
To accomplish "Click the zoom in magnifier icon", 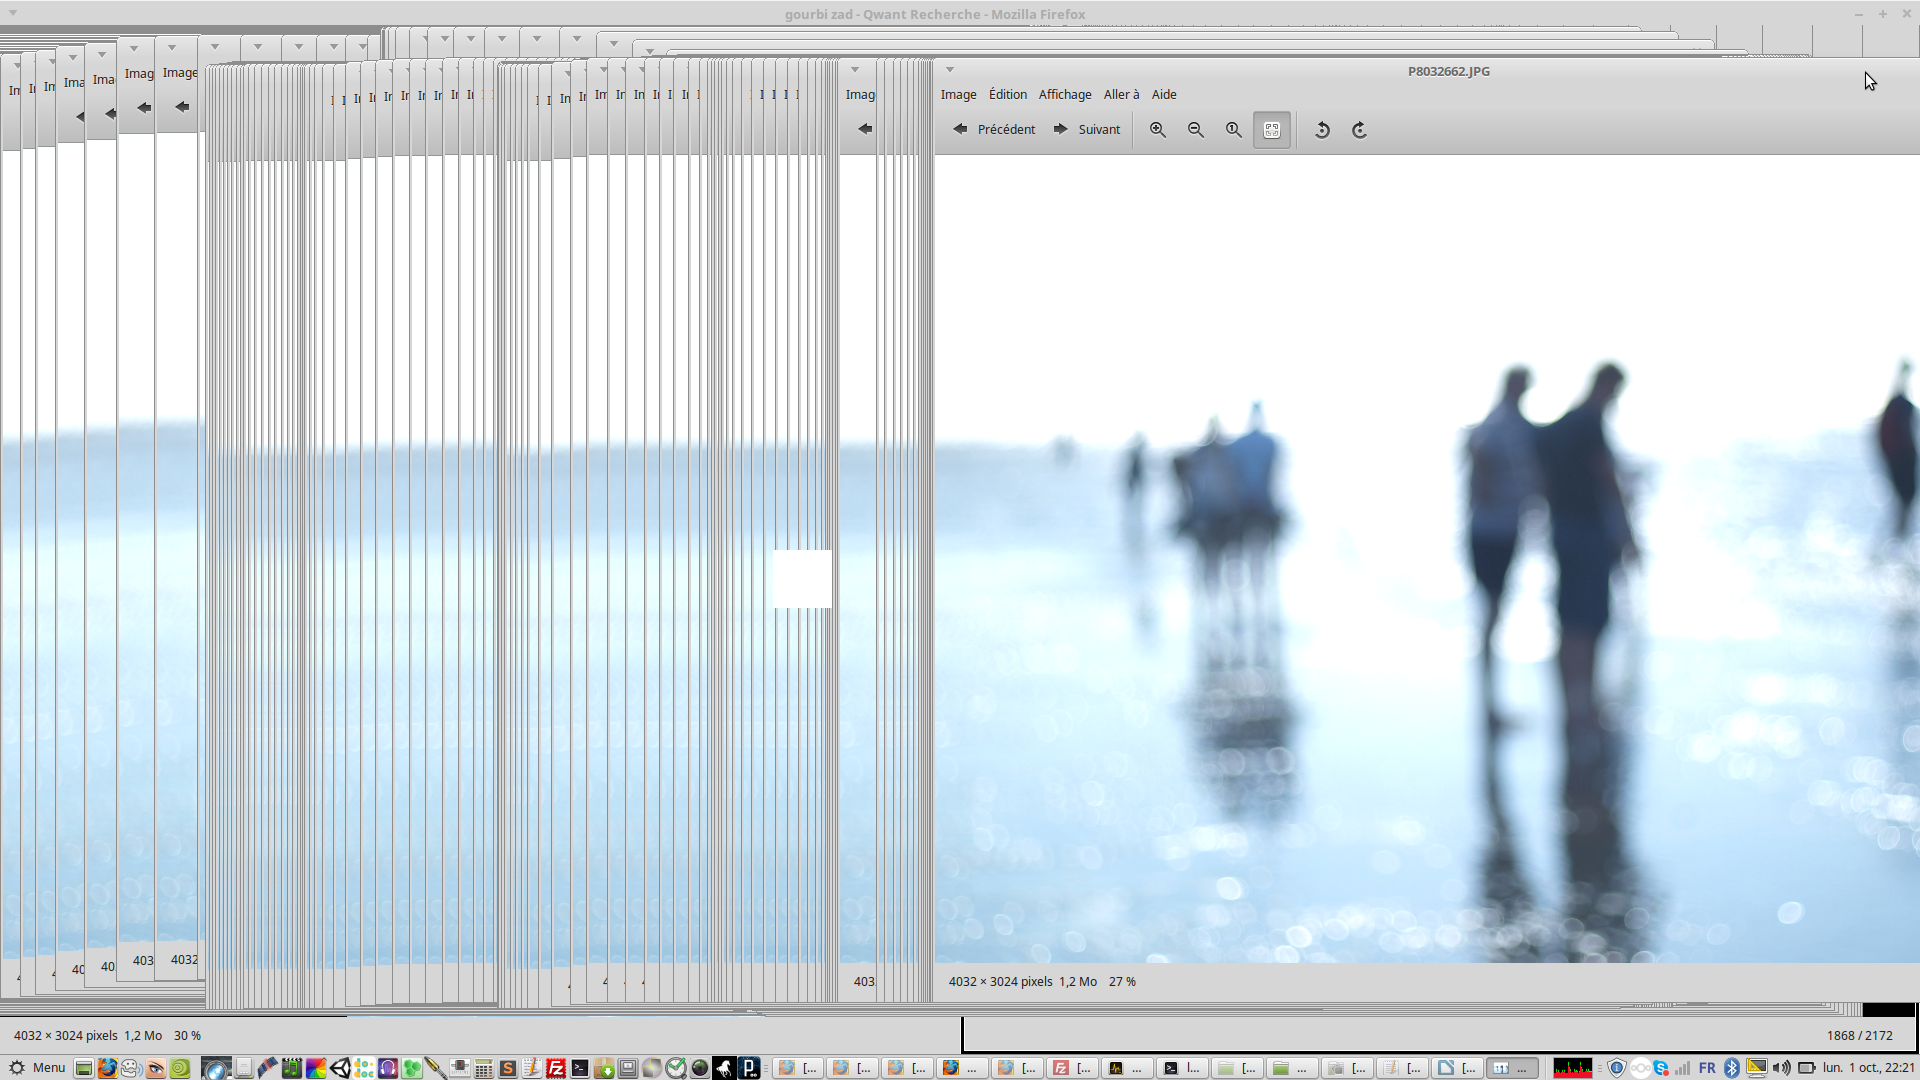I will [x=1158, y=130].
